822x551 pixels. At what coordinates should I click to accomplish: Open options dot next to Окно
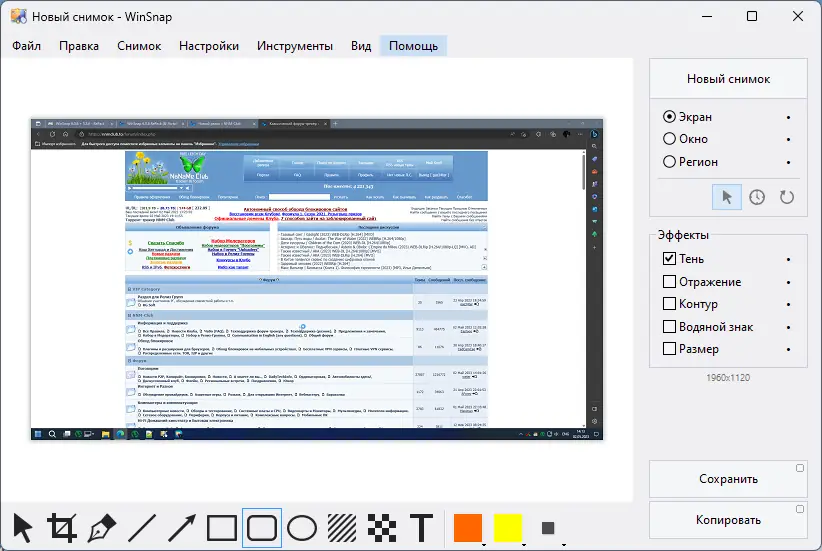tap(788, 139)
